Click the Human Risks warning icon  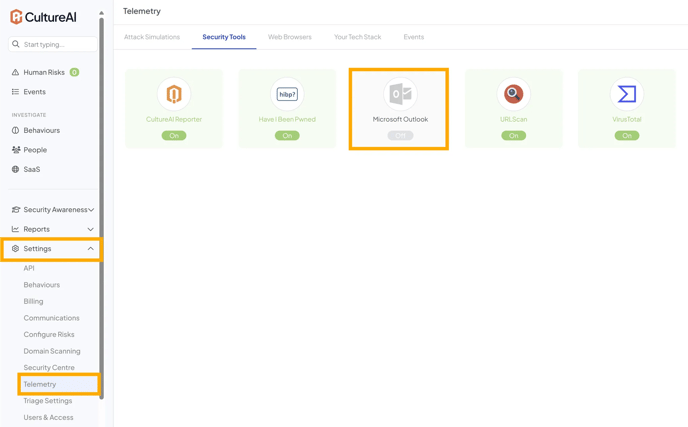point(15,72)
